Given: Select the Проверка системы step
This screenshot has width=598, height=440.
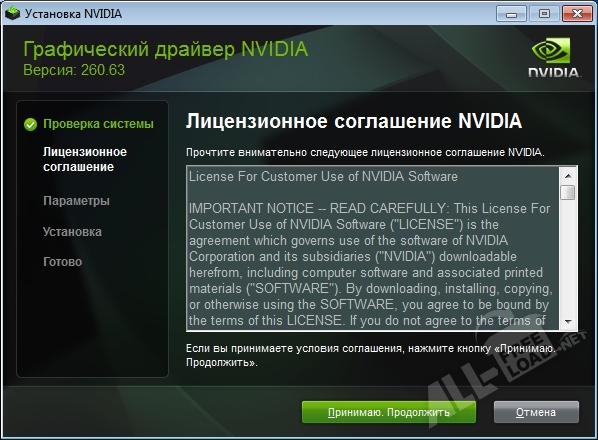Looking at the screenshot, I should point(98,124).
